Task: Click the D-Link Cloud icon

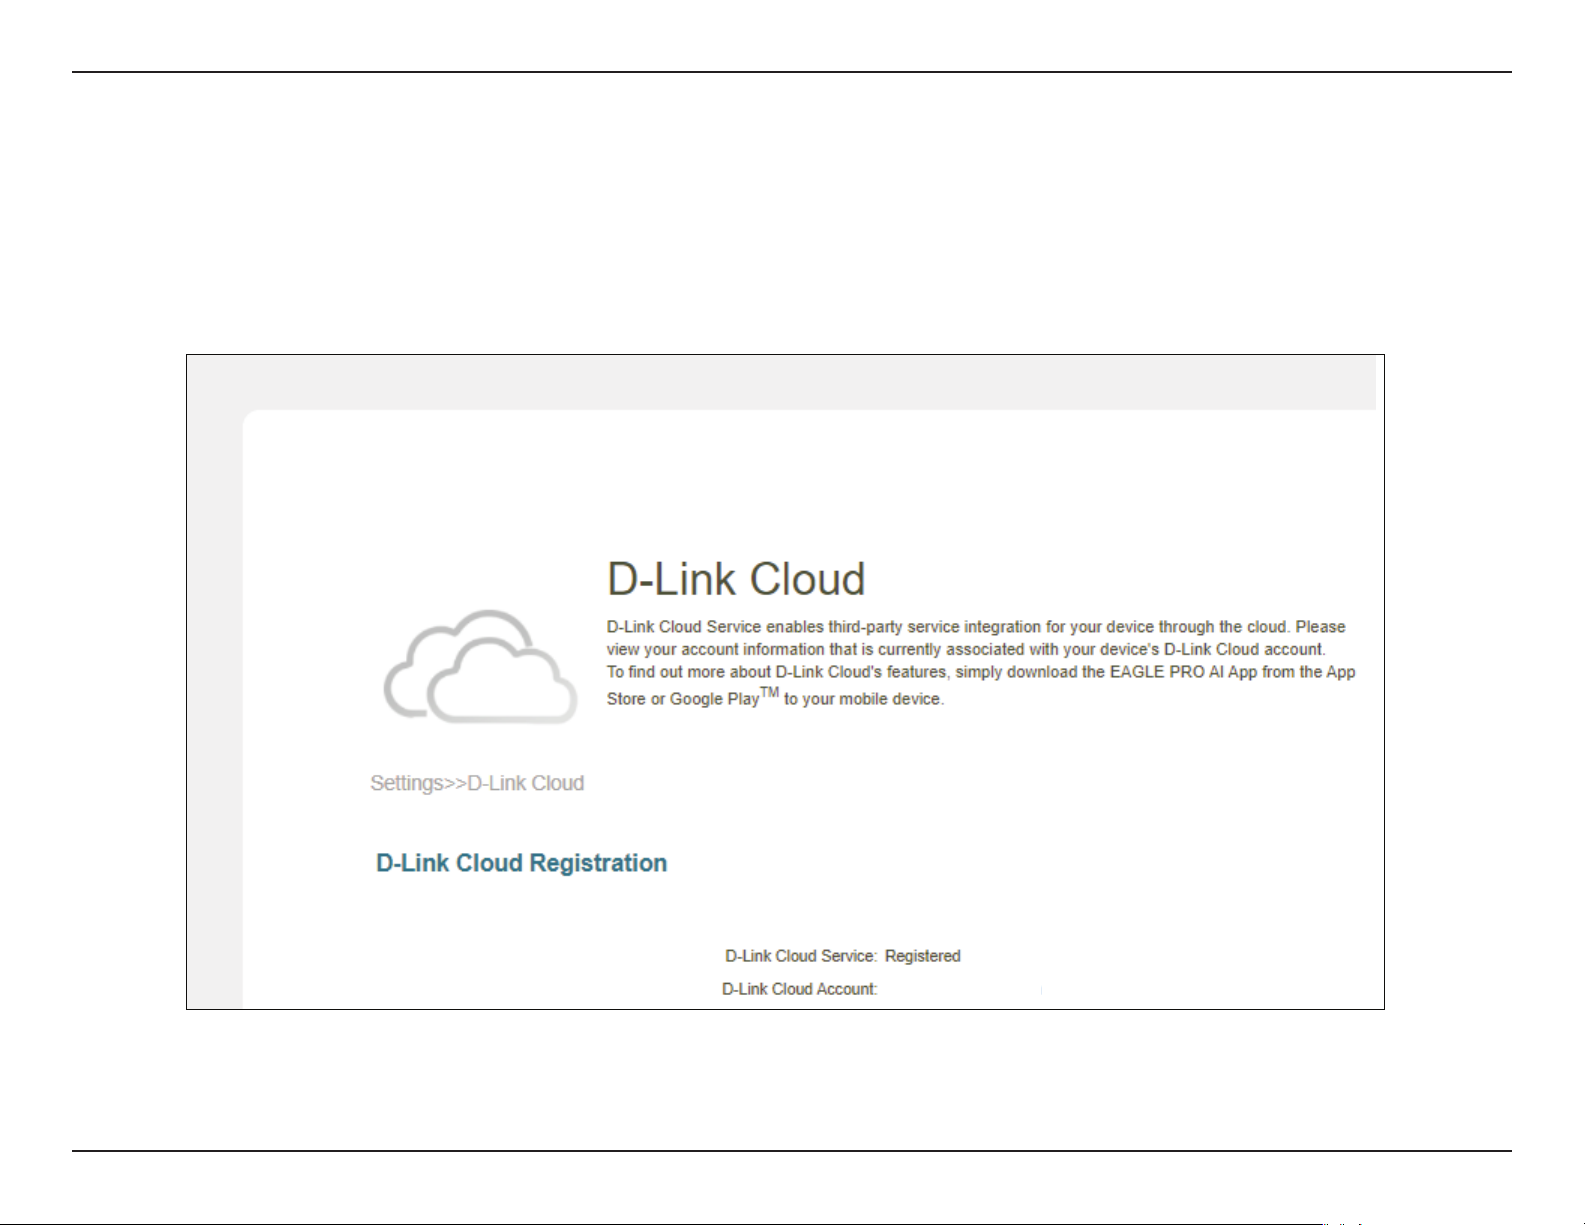Action: (481, 667)
